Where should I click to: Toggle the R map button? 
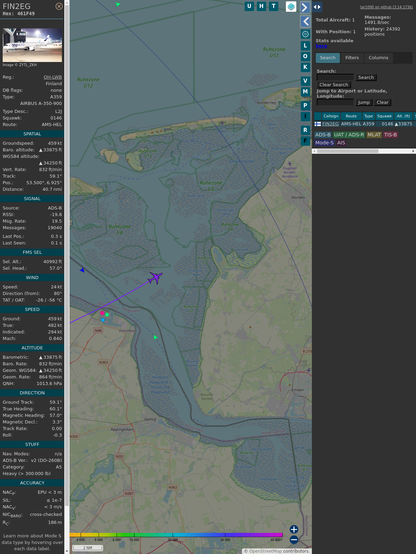305,130
